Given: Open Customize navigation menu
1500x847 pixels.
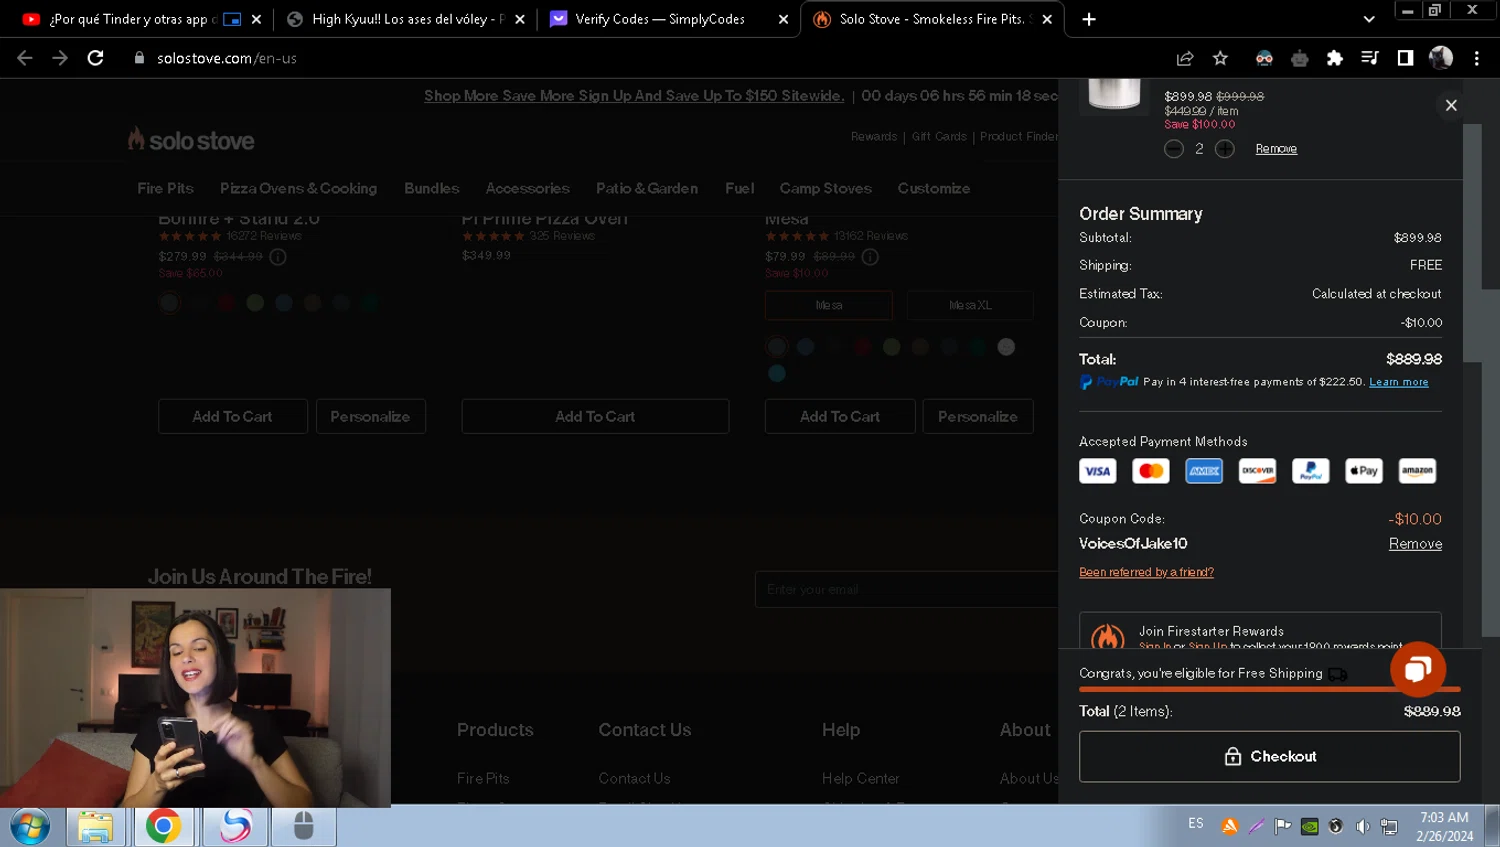Looking at the screenshot, I should 934,188.
